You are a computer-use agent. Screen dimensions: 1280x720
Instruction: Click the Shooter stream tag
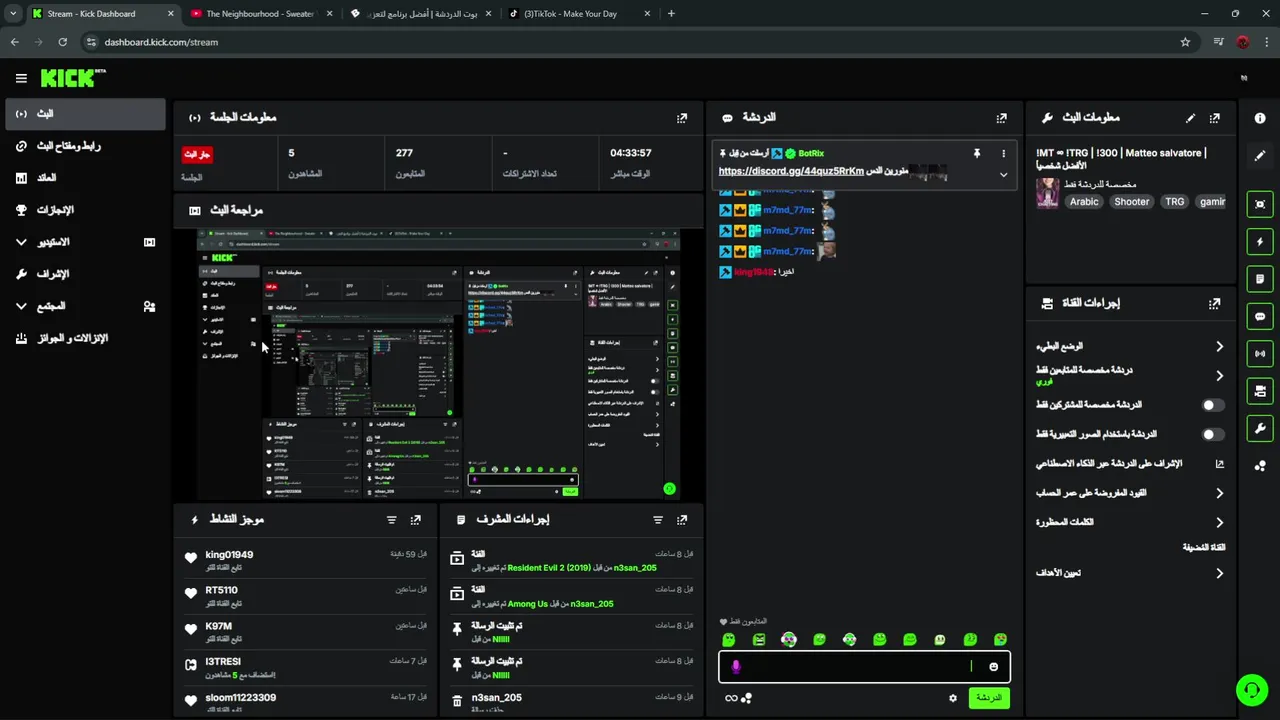click(x=1132, y=202)
